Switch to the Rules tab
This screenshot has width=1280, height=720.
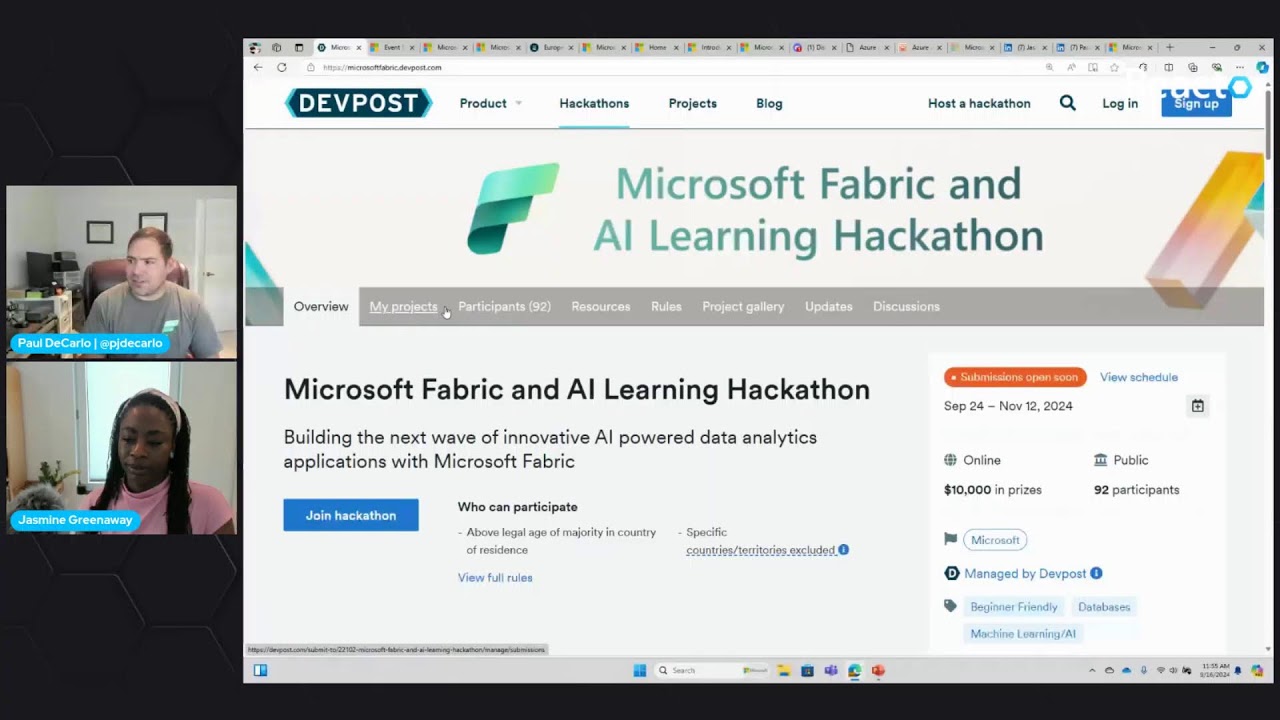(x=666, y=306)
